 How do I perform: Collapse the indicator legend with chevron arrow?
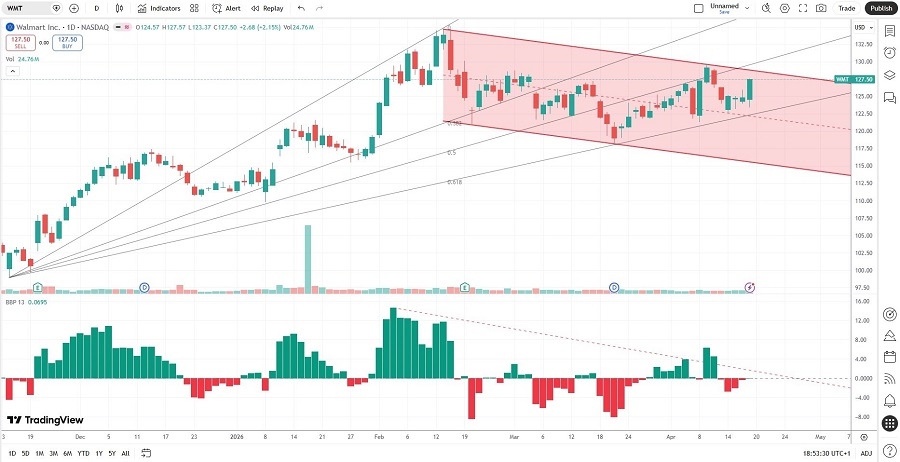(x=13, y=71)
